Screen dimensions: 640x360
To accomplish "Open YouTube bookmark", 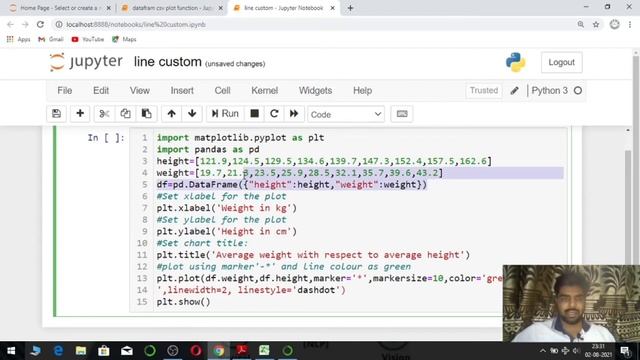I will 87,40.
